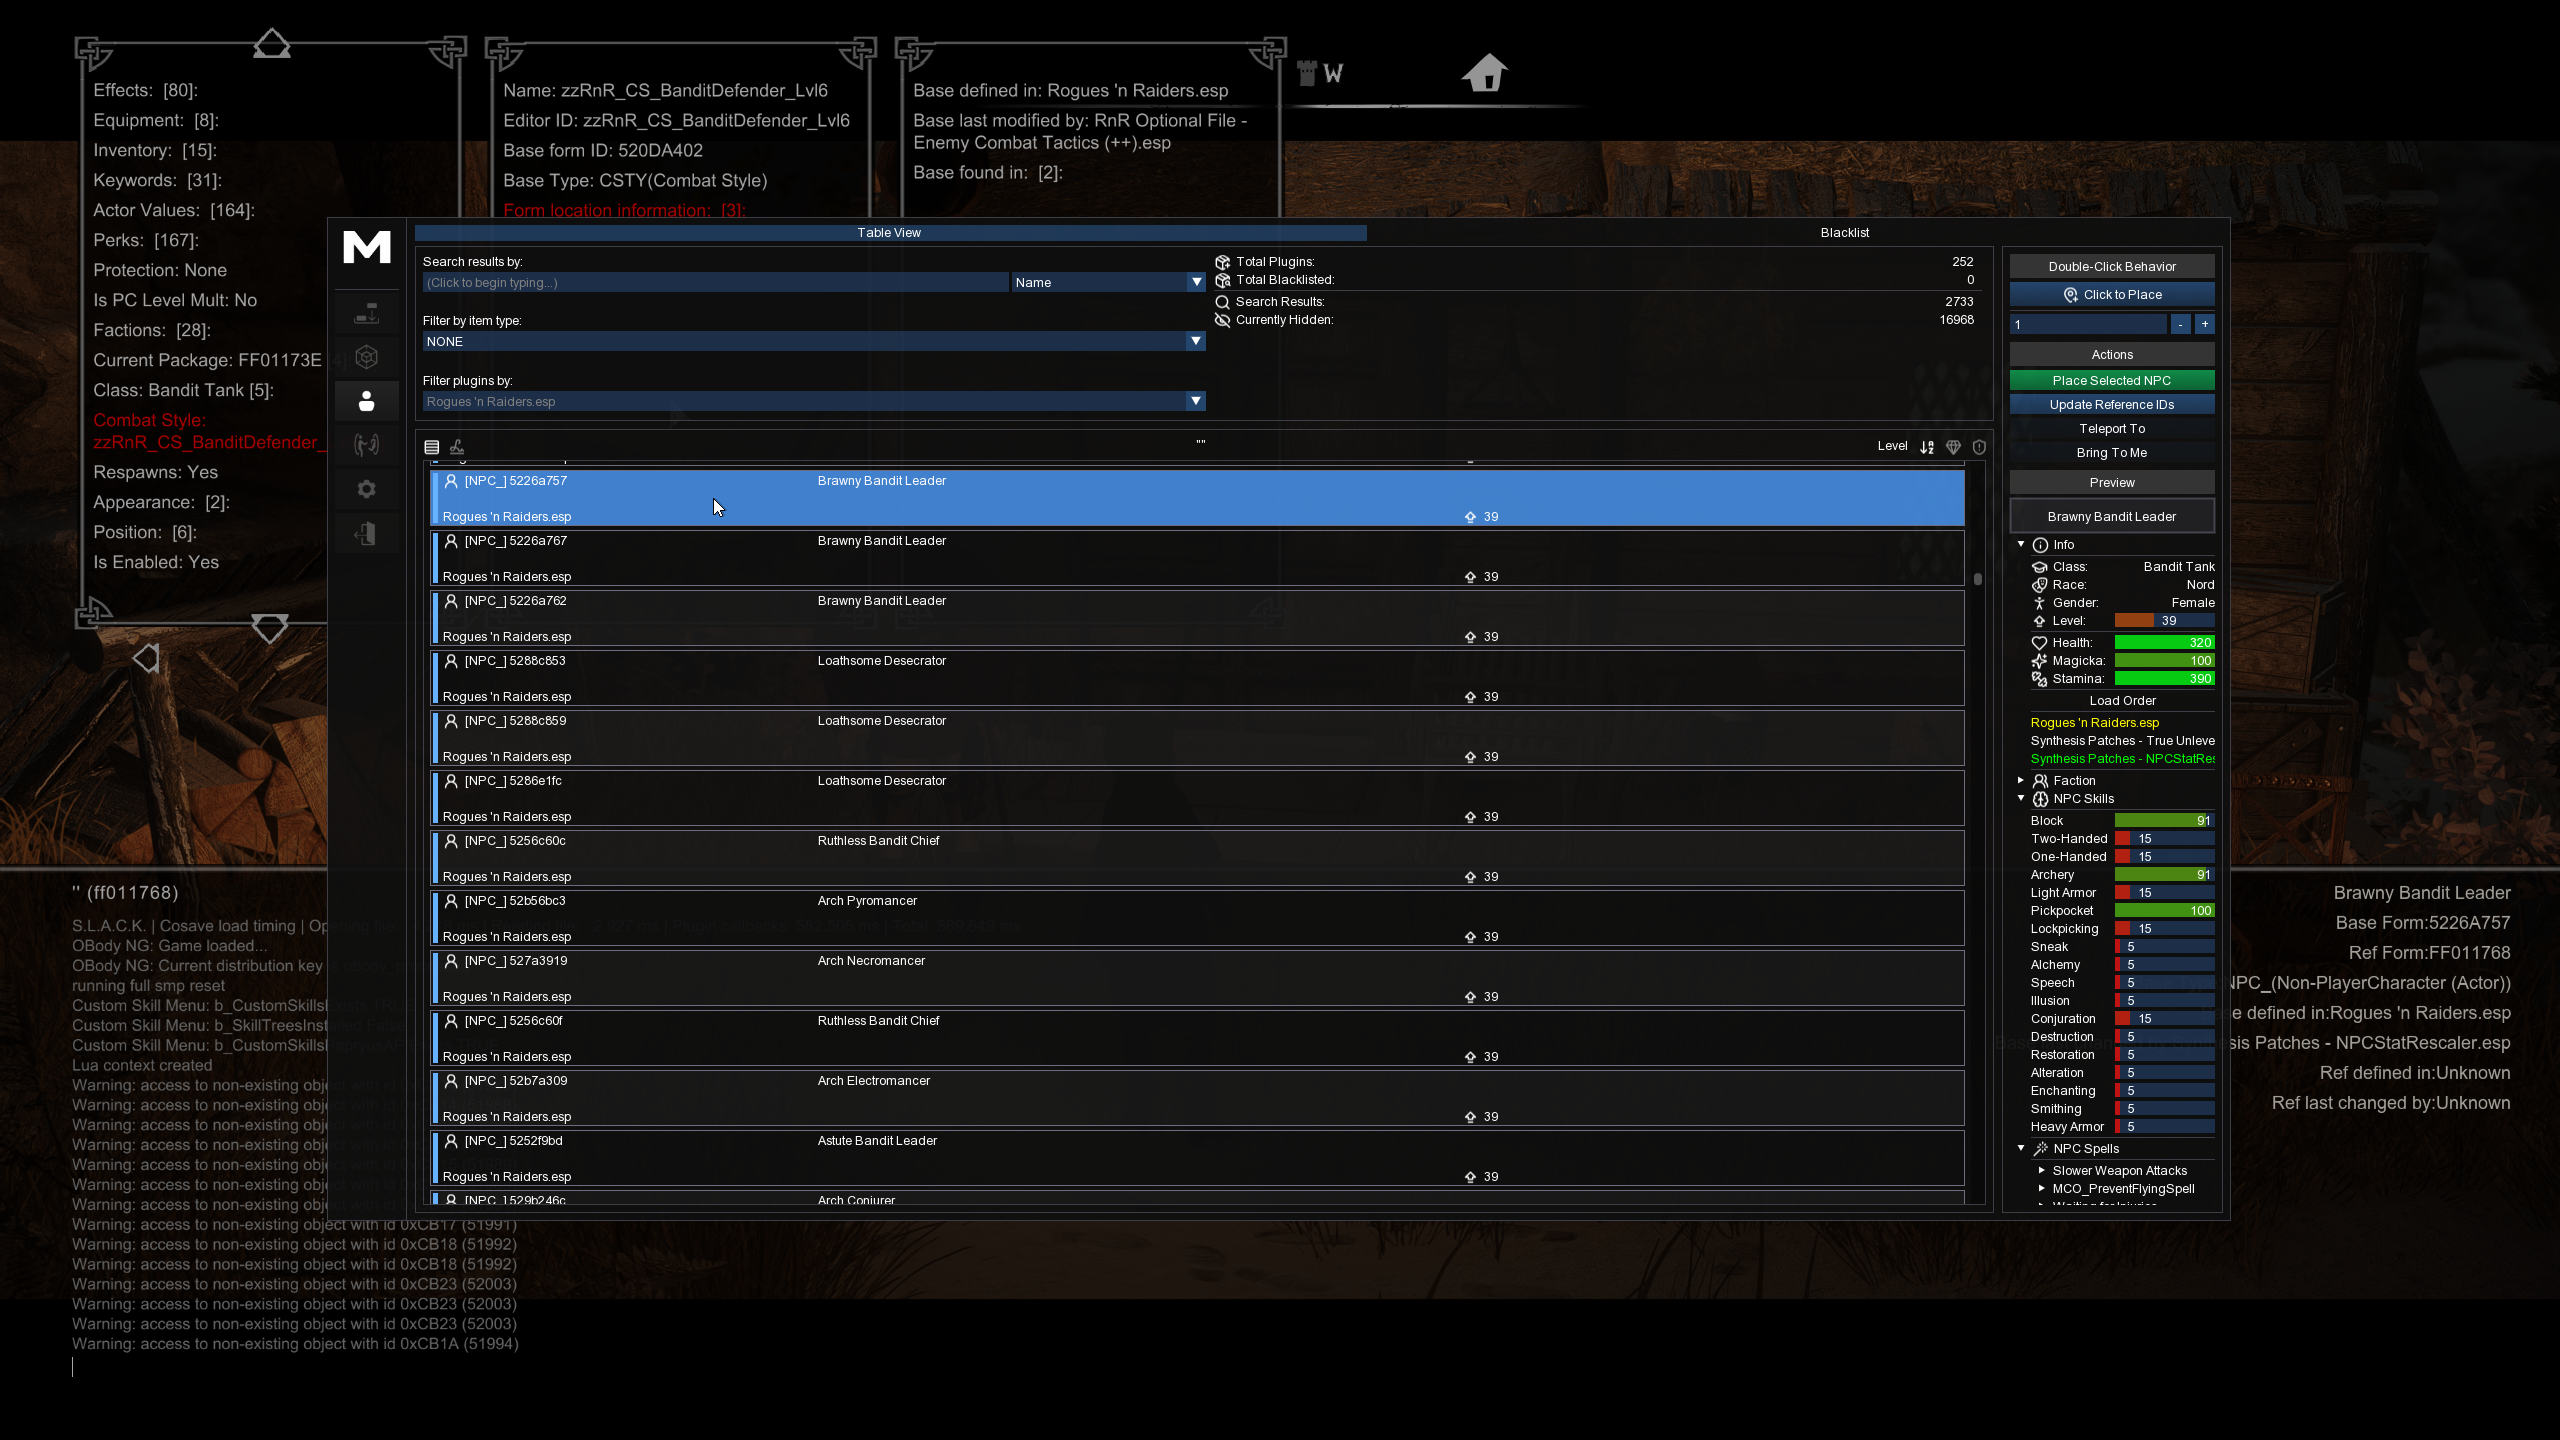Toggle the shield essential filter
Screen dimensions: 2560x1440
click(x=1979, y=447)
